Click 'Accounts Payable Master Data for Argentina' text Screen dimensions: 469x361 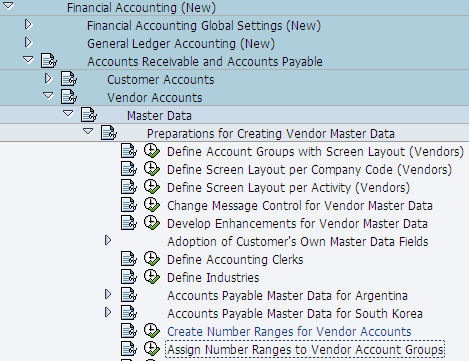(287, 296)
